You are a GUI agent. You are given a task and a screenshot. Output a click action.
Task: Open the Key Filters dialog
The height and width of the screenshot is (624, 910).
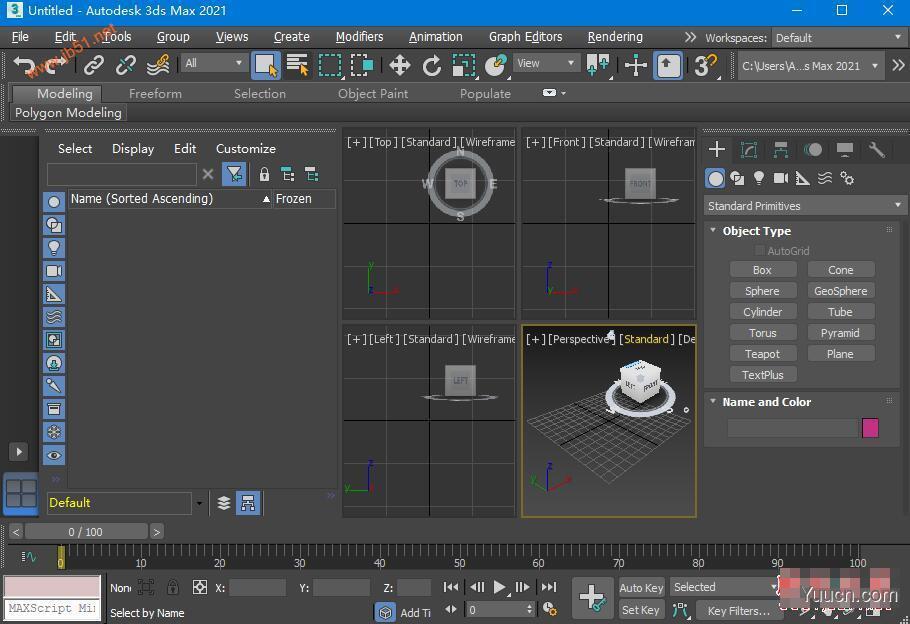pos(738,610)
